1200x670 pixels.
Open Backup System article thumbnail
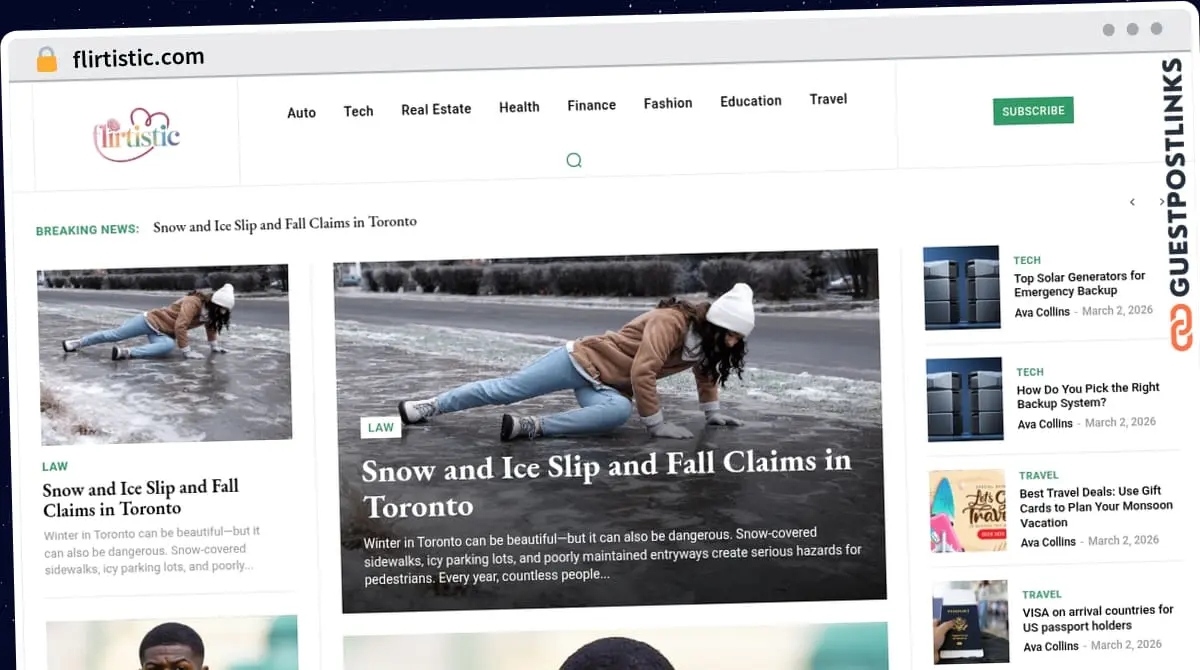tap(965, 399)
